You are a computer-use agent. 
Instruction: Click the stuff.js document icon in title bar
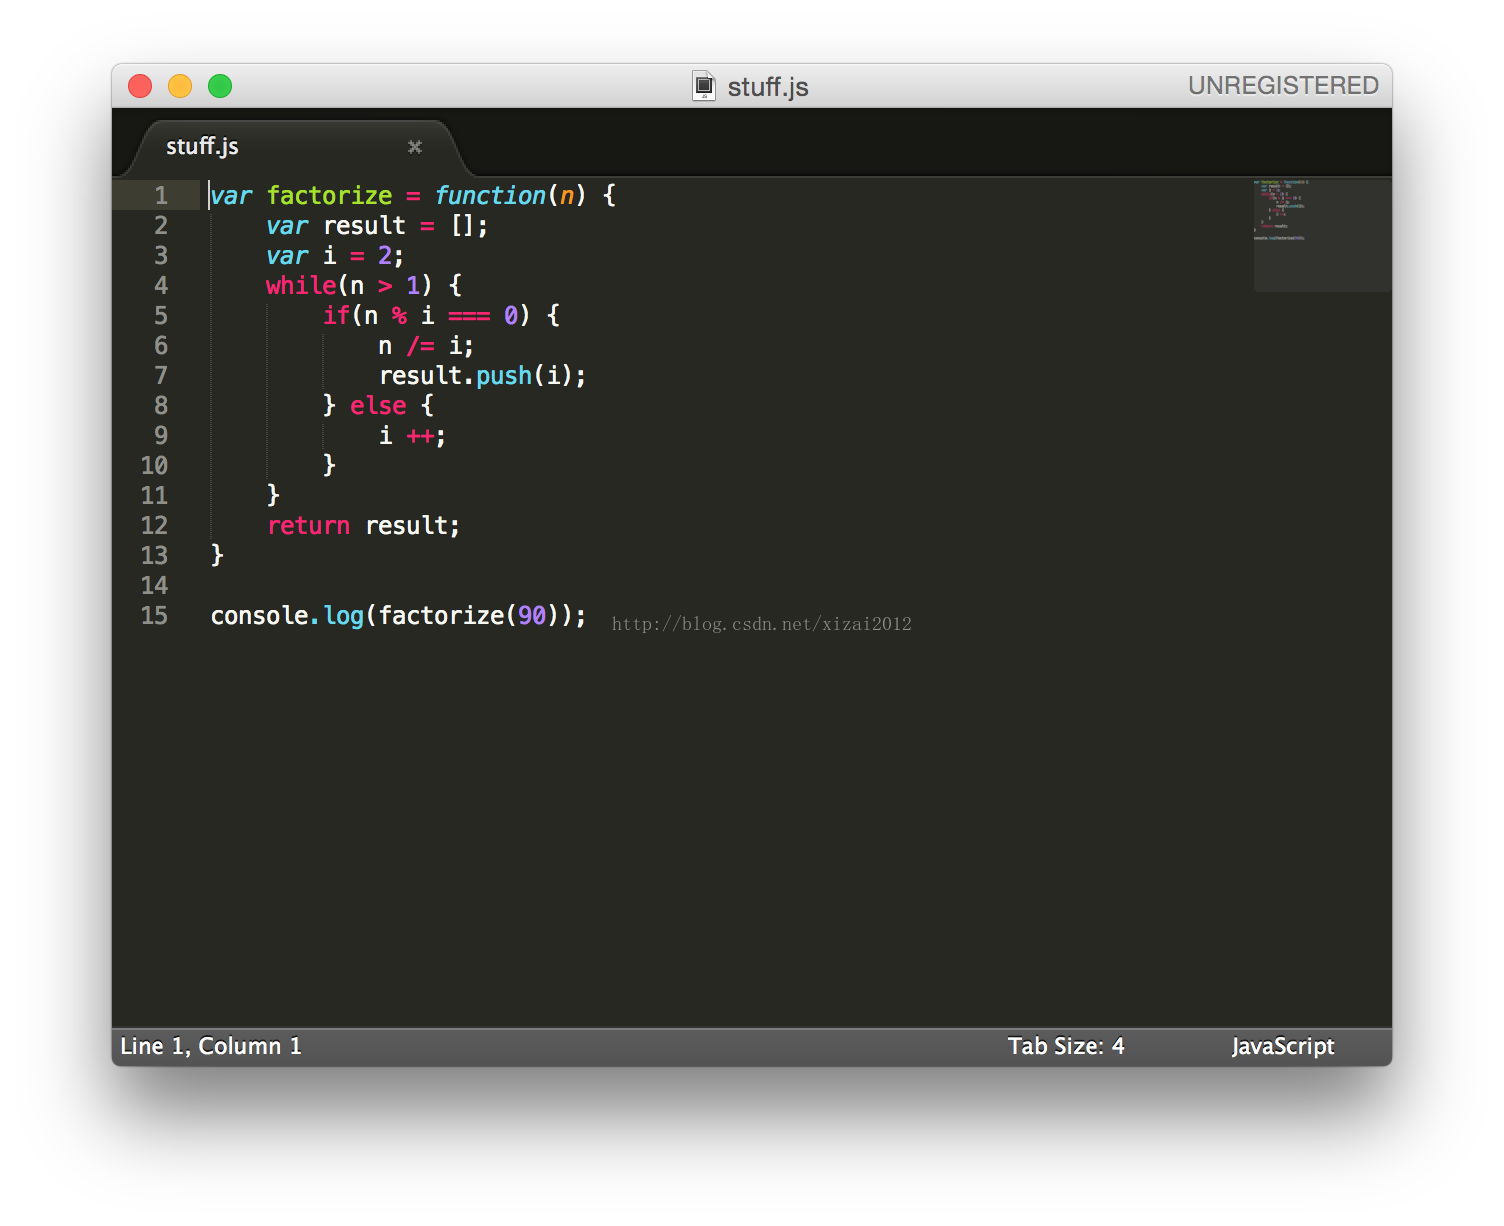coord(704,86)
